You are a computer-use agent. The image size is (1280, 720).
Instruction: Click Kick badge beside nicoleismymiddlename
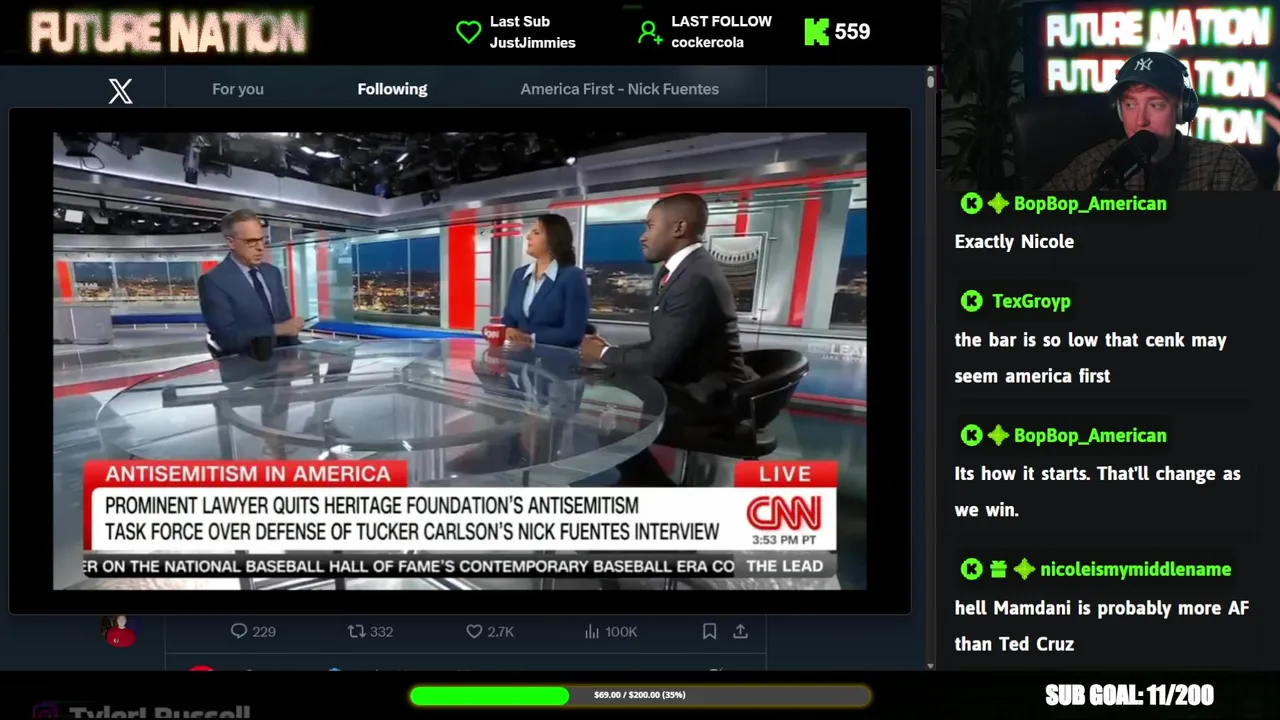click(x=971, y=570)
